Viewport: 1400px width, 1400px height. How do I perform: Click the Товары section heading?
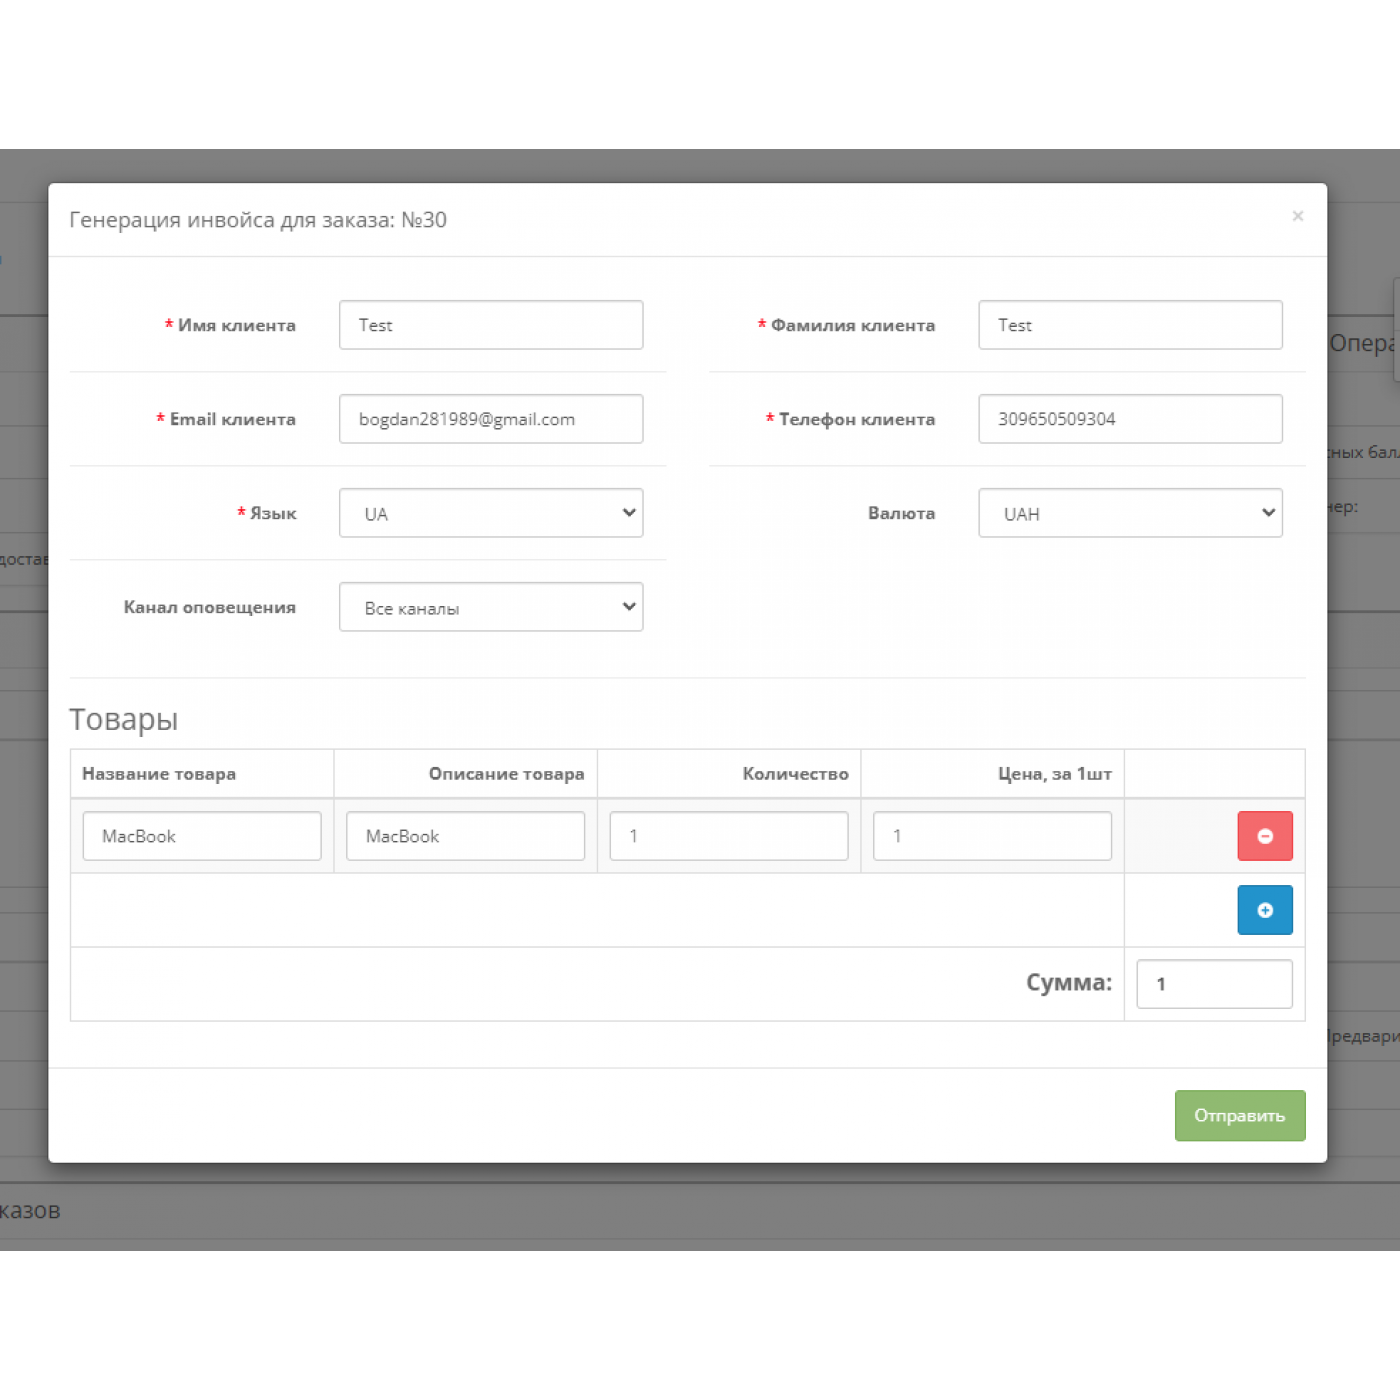pyautogui.click(x=123, y=719)
